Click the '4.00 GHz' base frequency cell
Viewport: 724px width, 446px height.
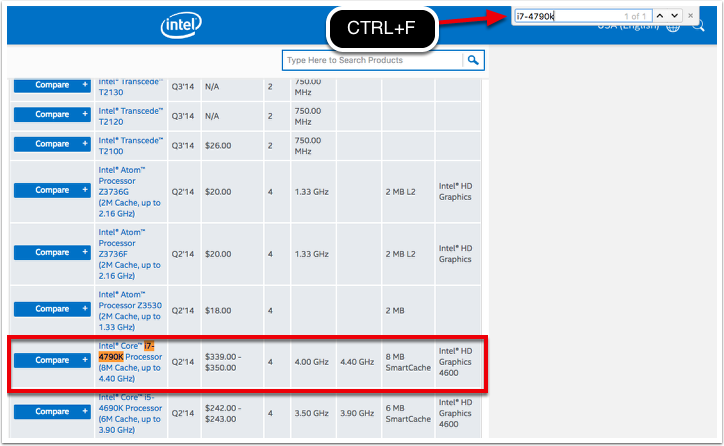click(x=312, y=362)
